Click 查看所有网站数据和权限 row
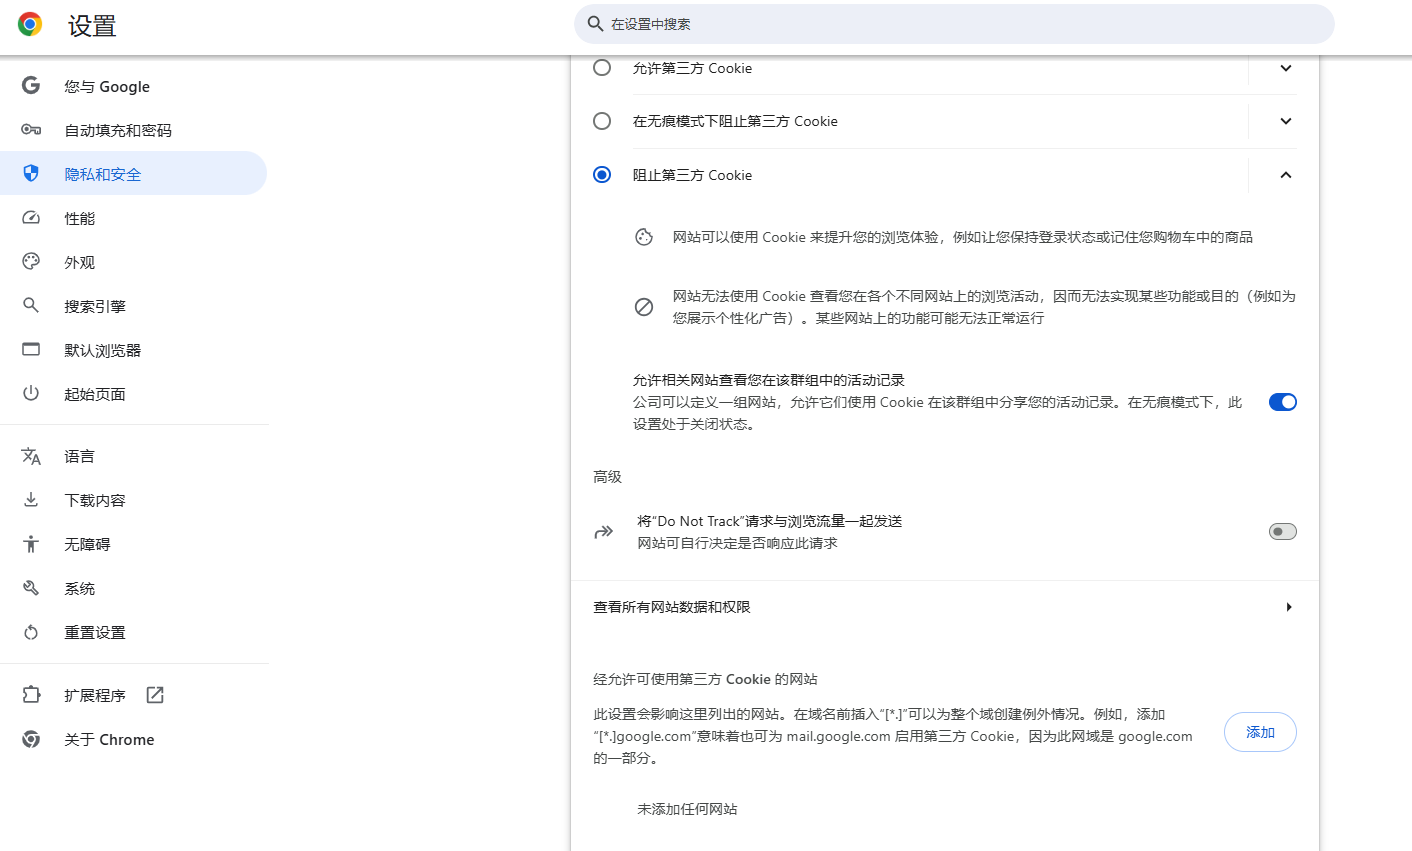The width and height of the screenshot is (1412, 851). 945,607
